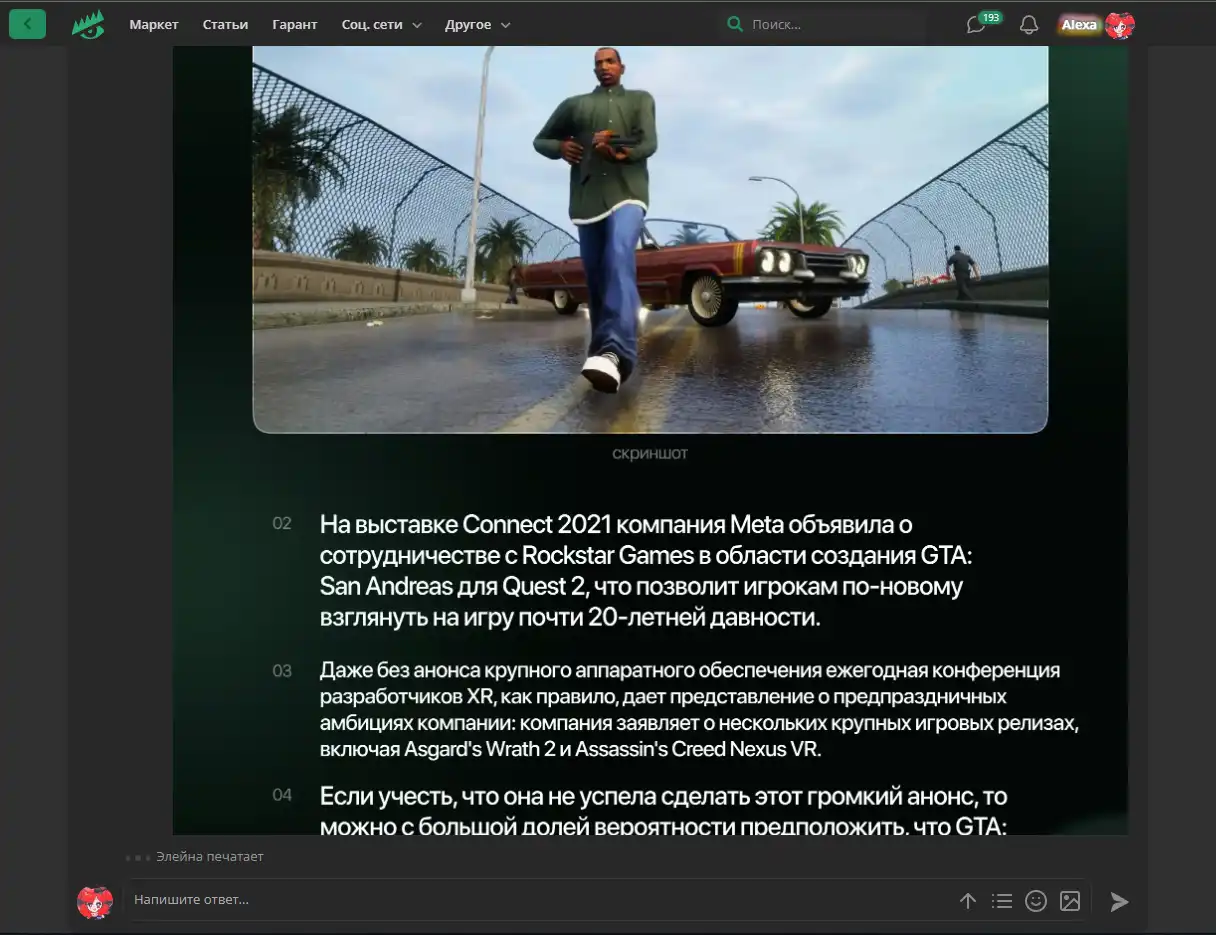This screenshot has height=935, width=1216.
Task: Click the green back arrow button
Action: 27,24
